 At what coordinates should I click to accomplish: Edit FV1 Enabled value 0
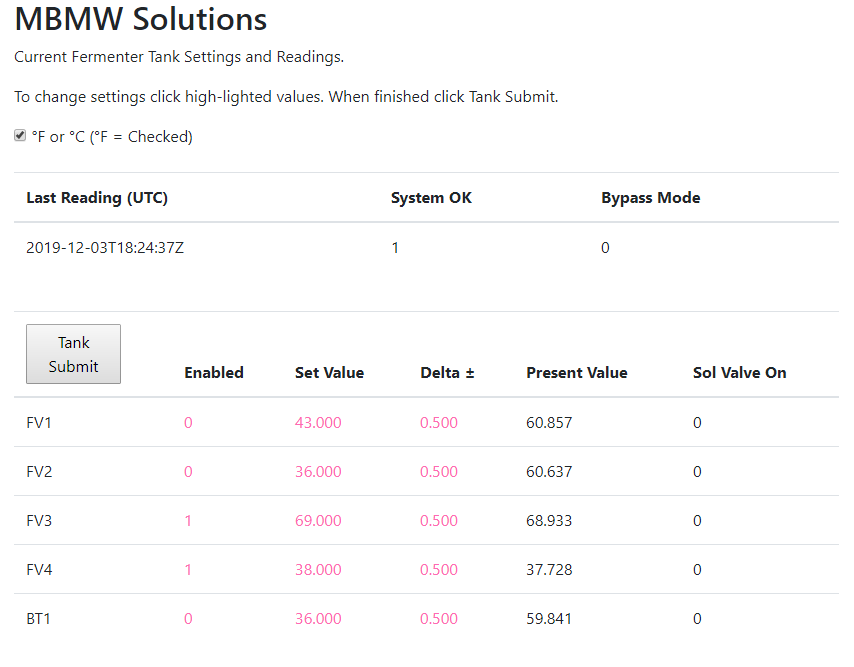(188, 423)
